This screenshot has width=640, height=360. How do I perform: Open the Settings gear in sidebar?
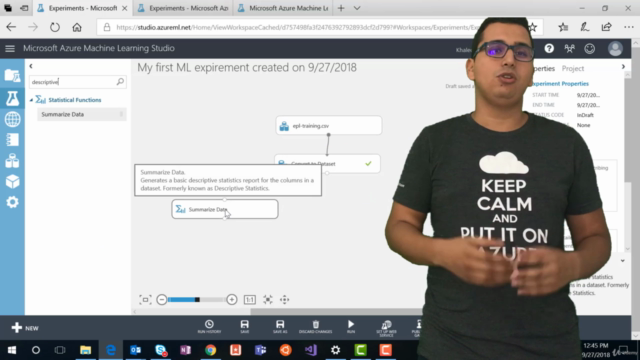(x=12, y=202)
